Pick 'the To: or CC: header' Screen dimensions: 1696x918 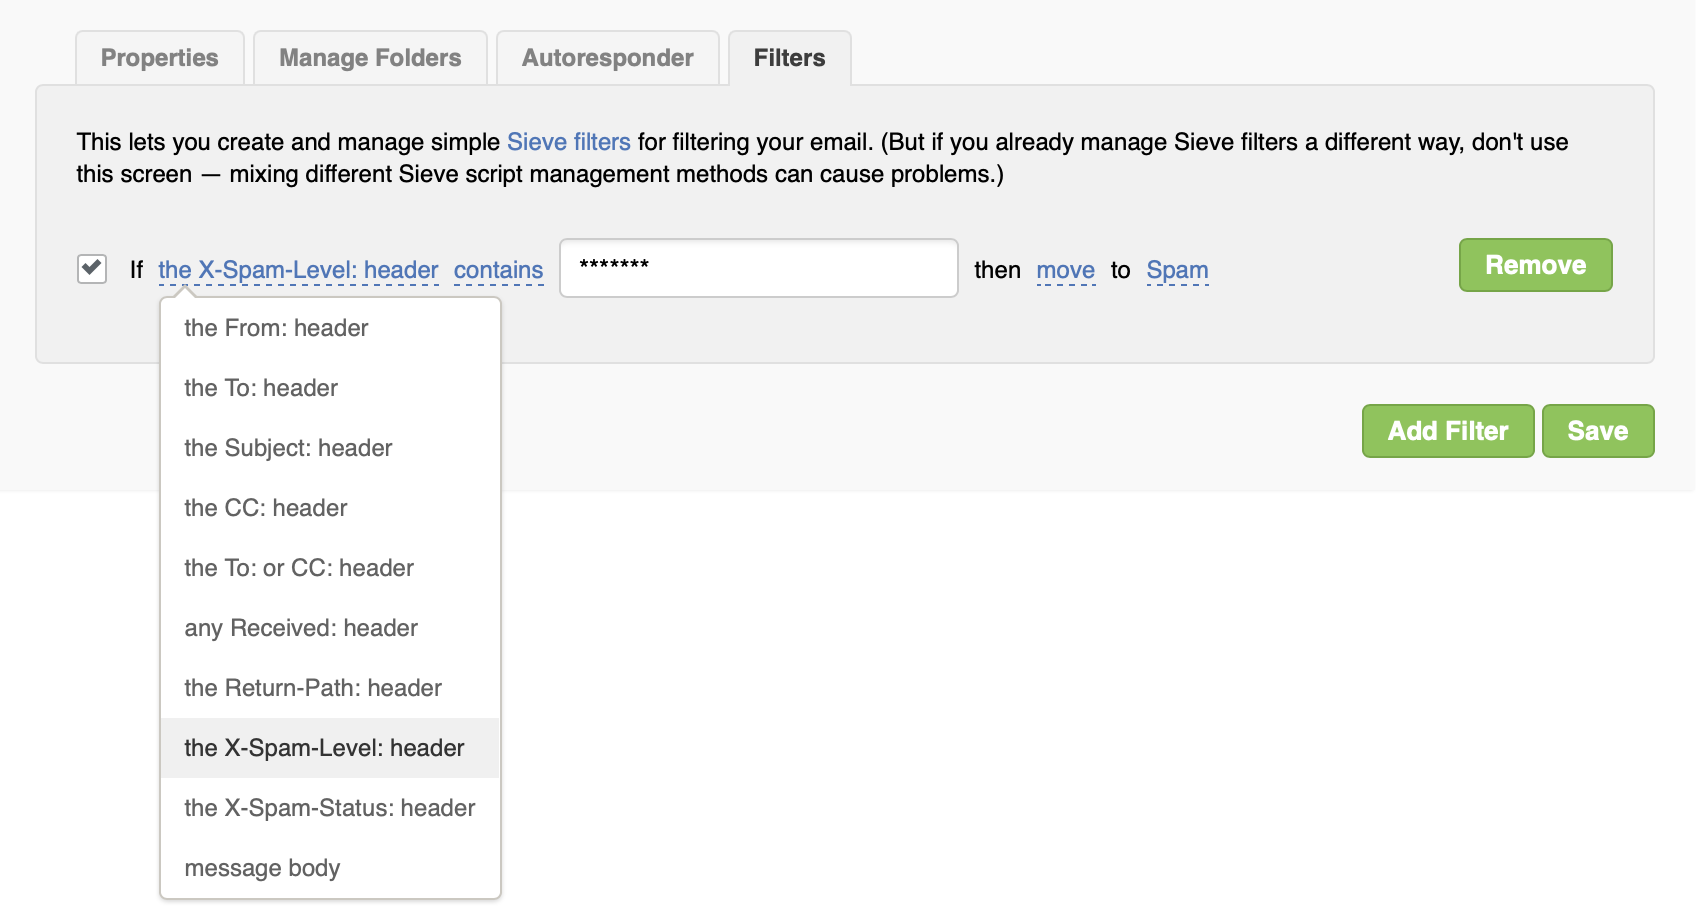[330, 568]
